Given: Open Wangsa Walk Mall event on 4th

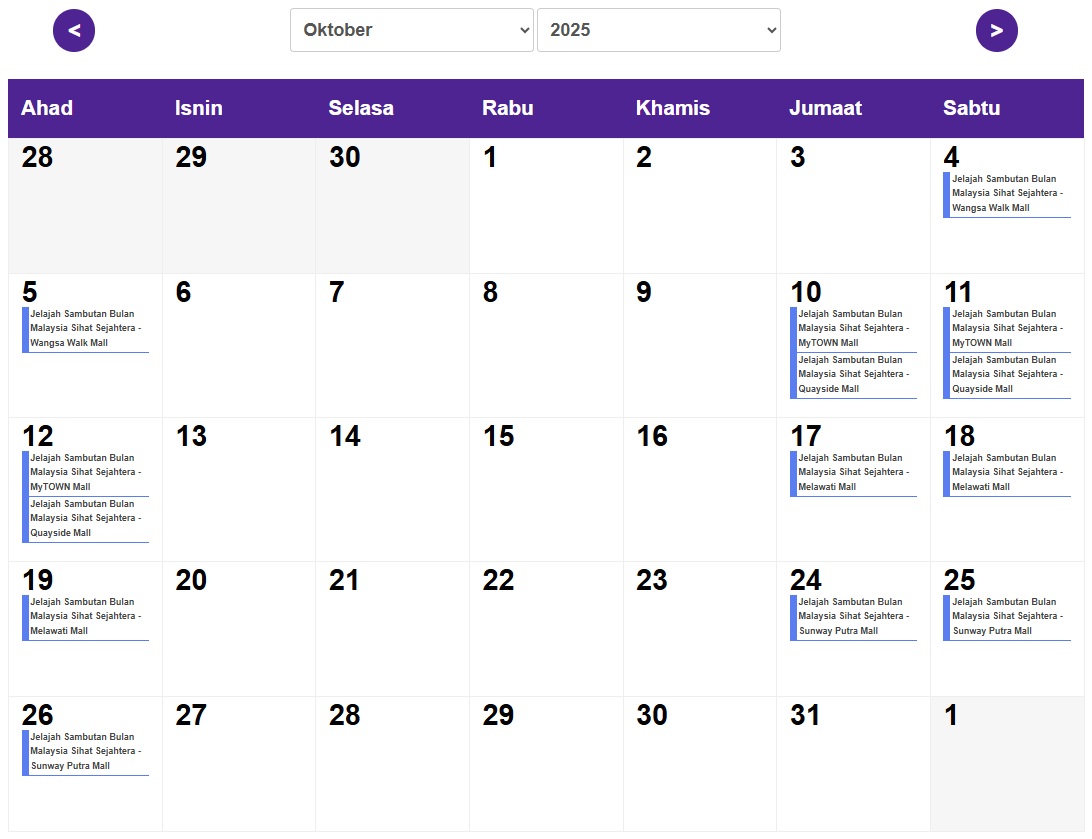Looking at the screenshot, I should tap(1006, 194).
